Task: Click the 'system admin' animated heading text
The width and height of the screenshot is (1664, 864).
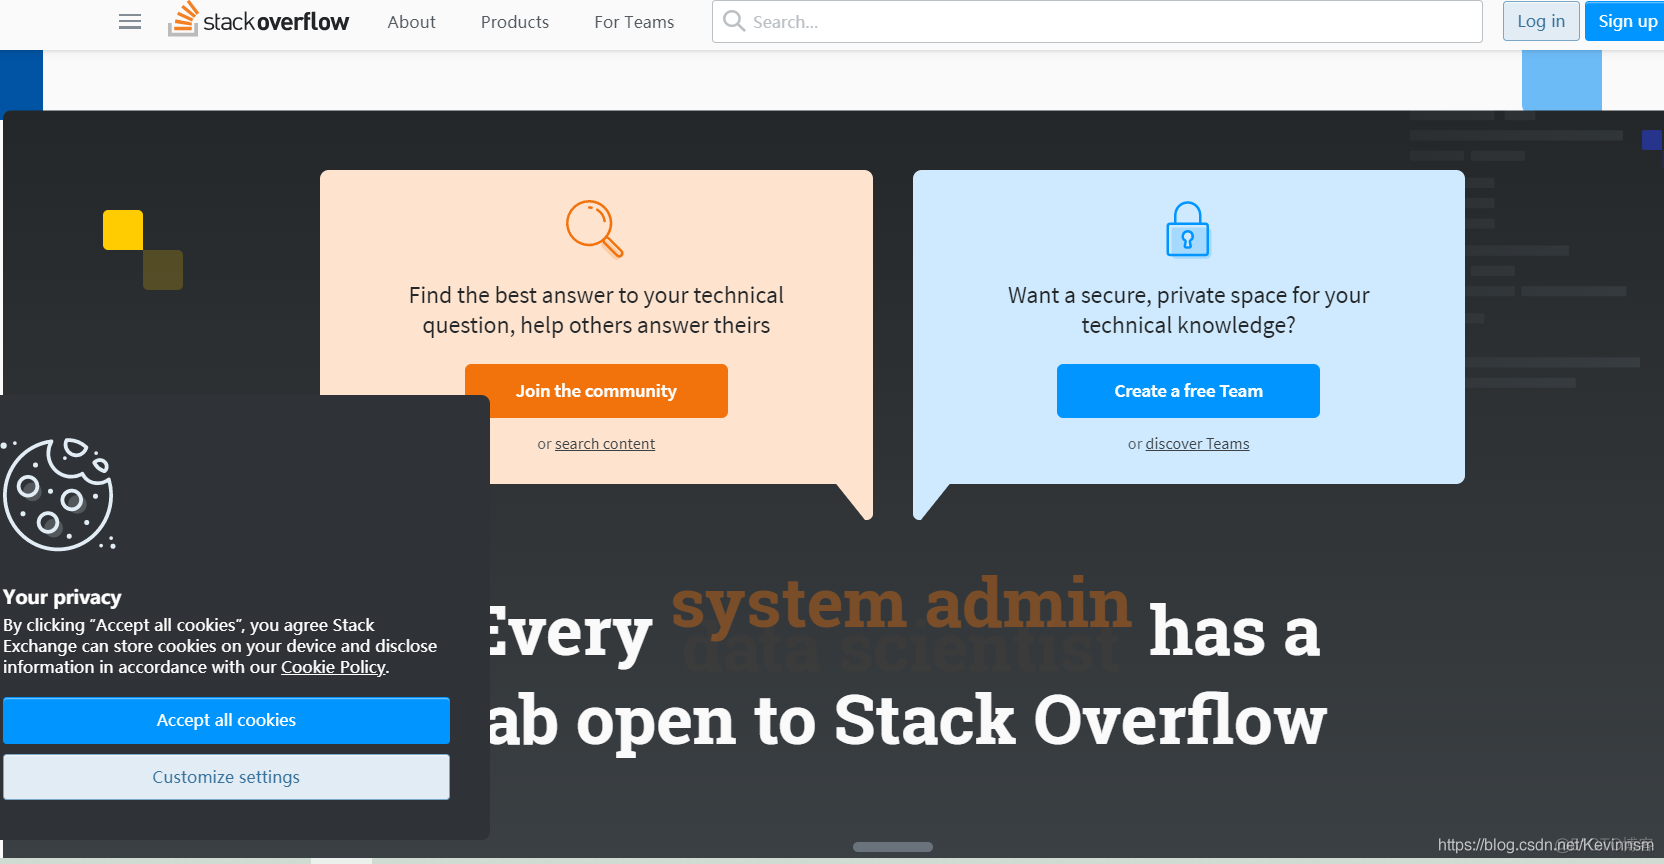Action: click(901, 604)
